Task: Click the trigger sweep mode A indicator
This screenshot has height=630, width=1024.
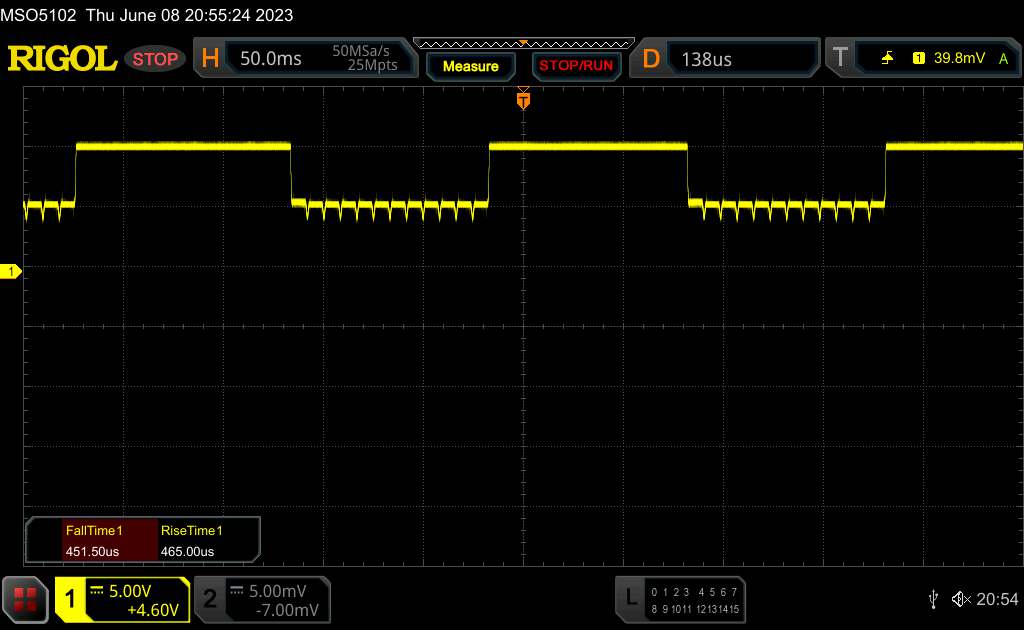Action: point(1003,59)
